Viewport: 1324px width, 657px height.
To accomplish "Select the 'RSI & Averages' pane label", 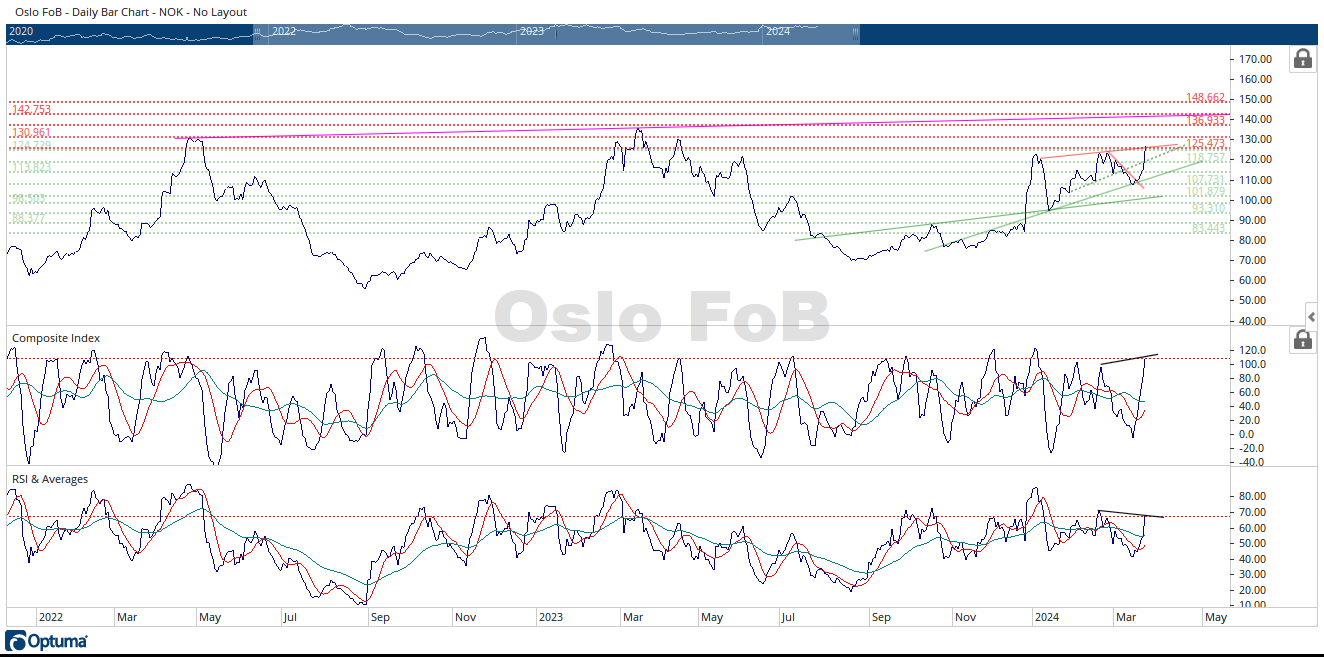I will [50, 479].
